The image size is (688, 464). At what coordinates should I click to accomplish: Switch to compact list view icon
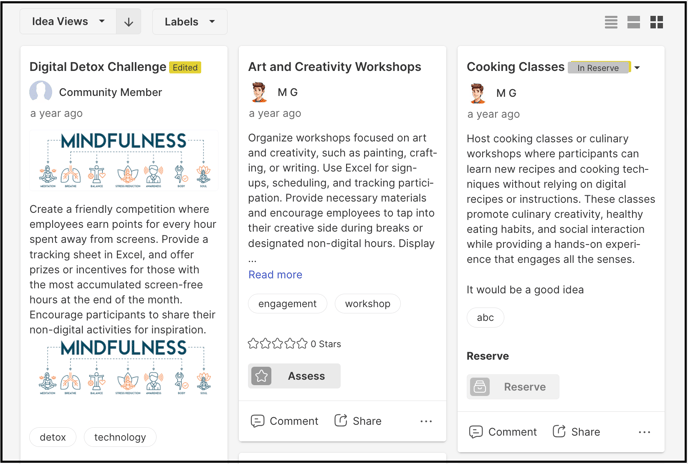tap(611, 22)
